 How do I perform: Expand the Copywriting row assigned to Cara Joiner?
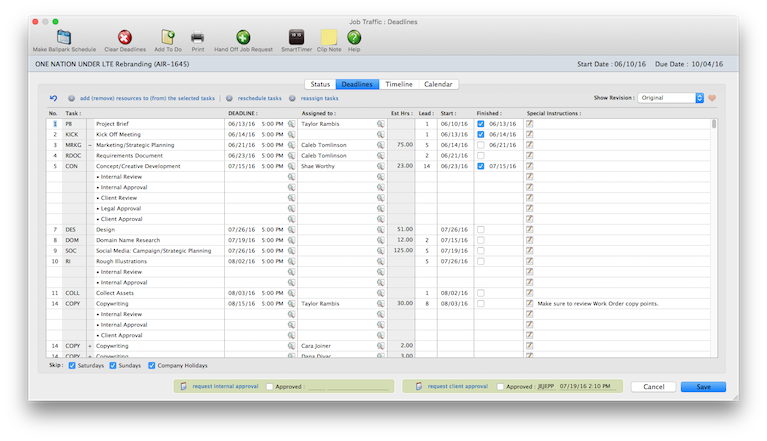[x=90, y=345]
